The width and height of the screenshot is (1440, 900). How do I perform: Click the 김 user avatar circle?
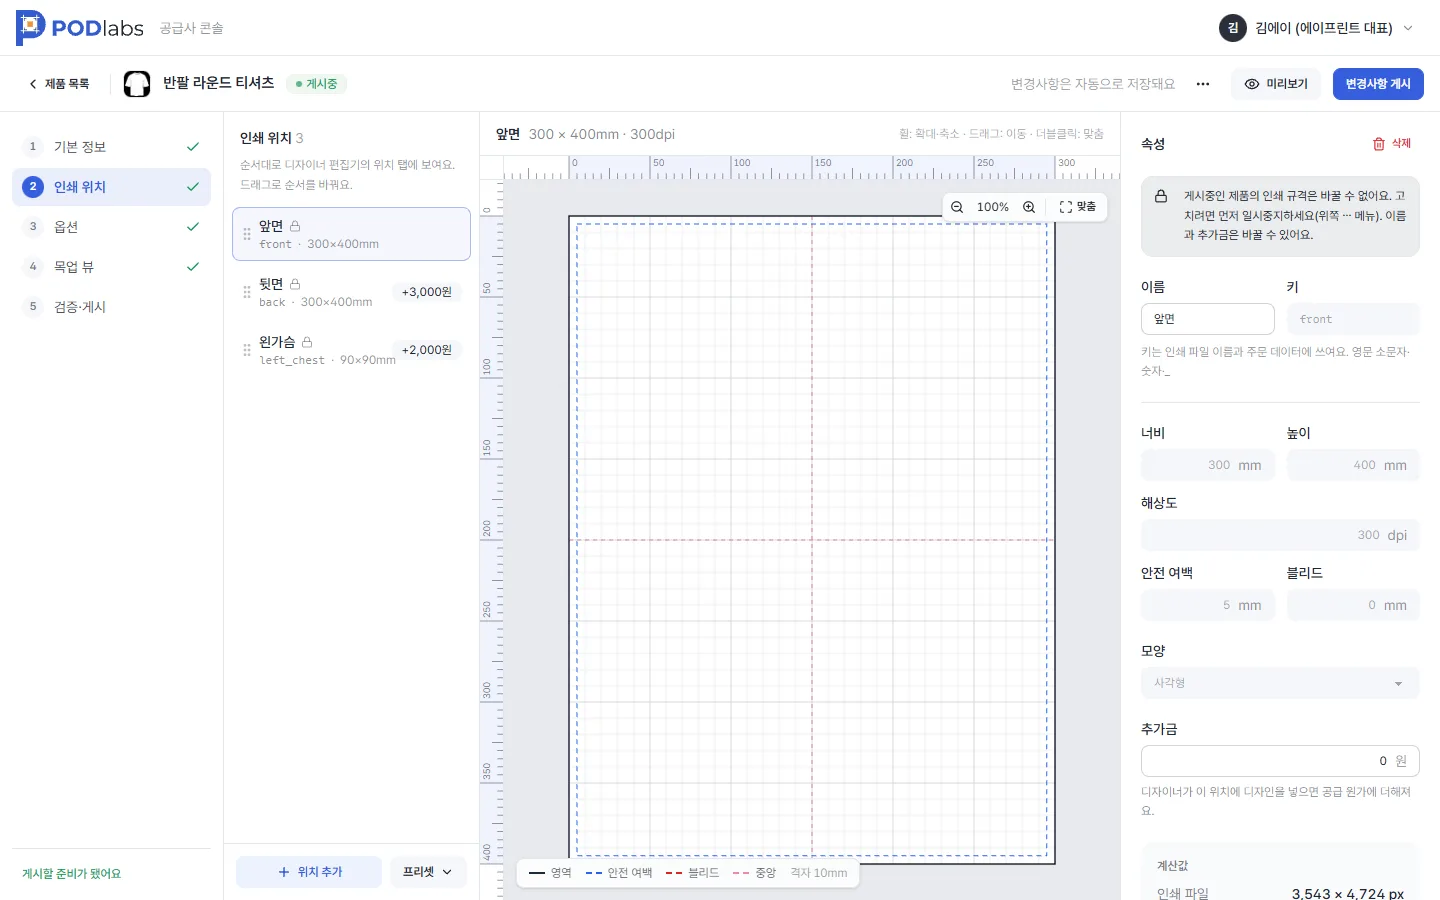pyautogui.click(x=1232, y=28)
